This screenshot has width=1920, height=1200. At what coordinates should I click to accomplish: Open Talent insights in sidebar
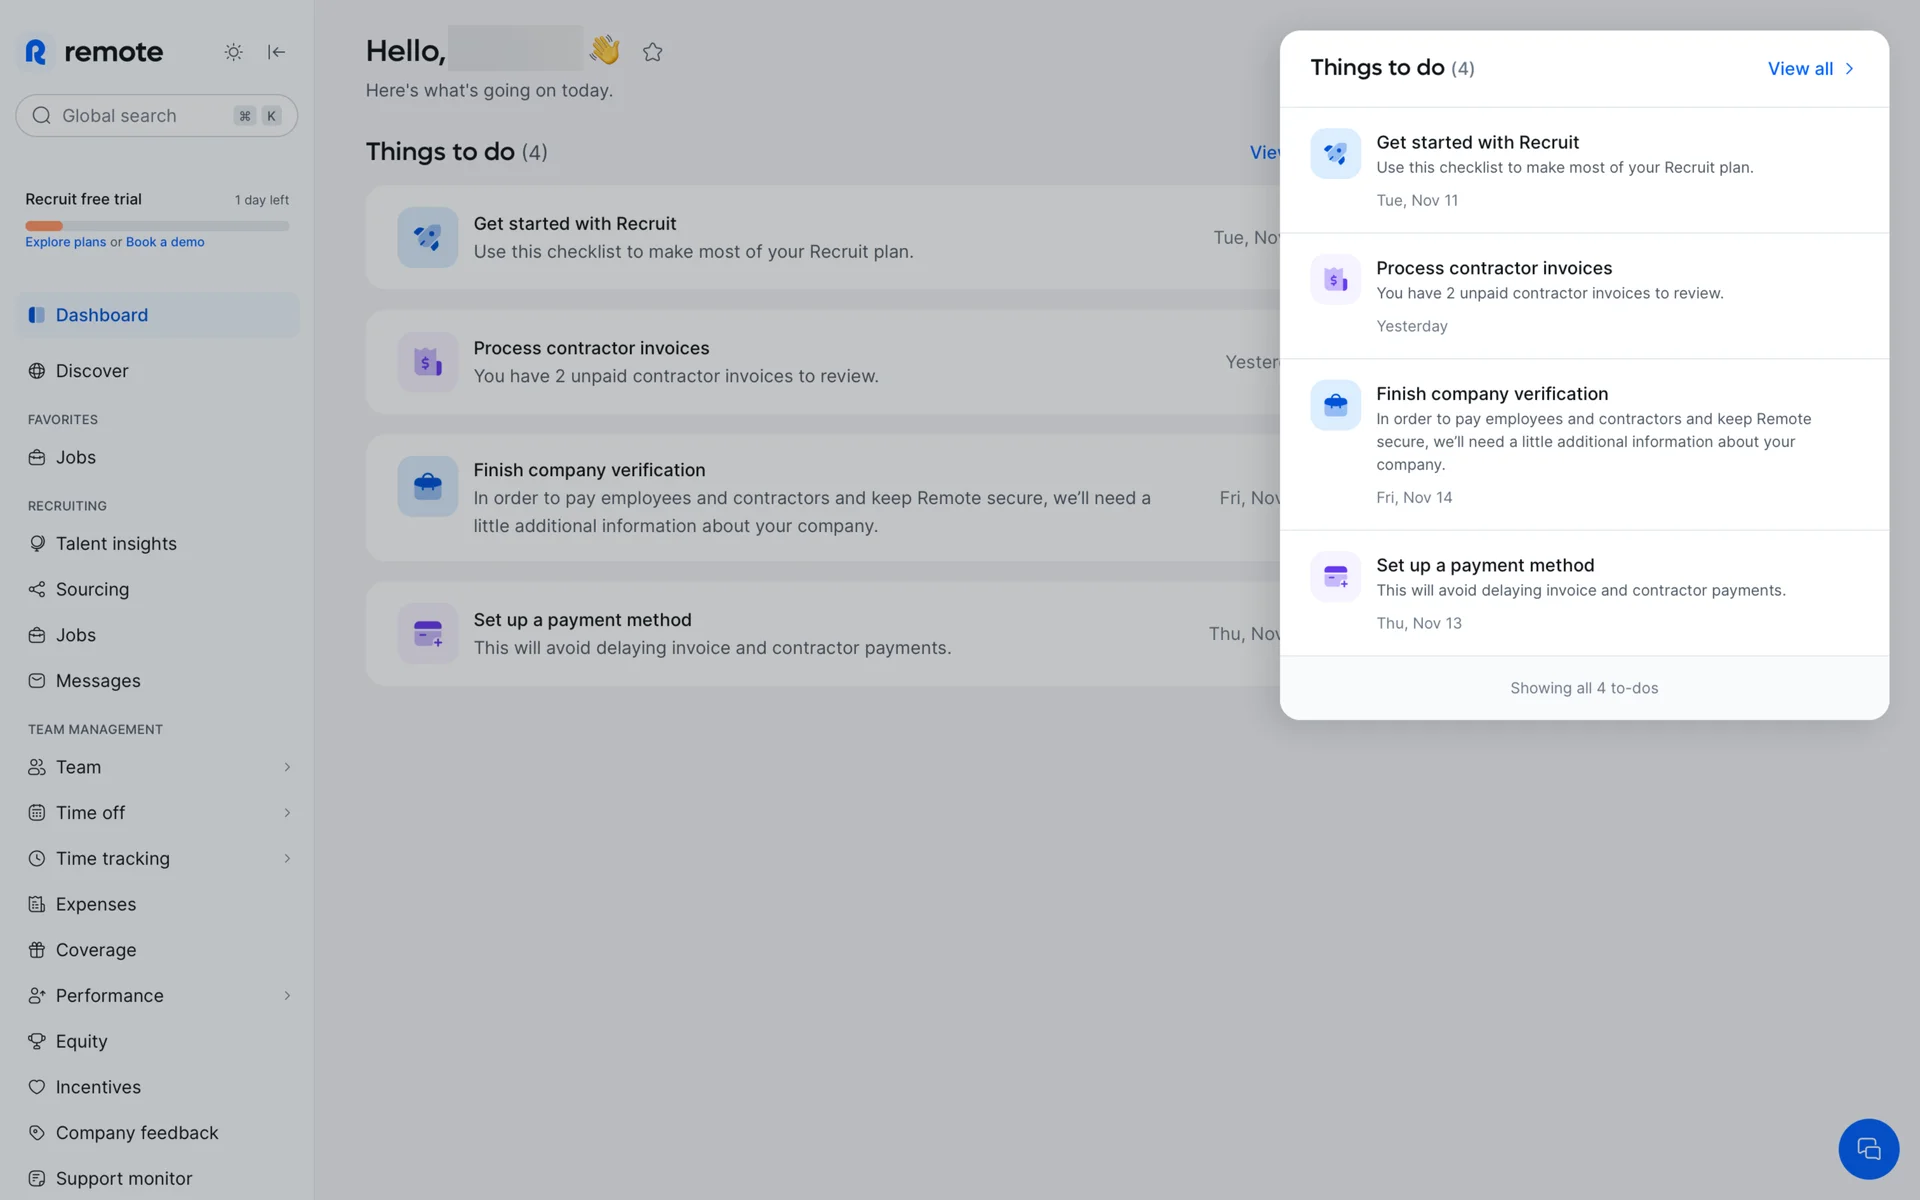point(116,543)
